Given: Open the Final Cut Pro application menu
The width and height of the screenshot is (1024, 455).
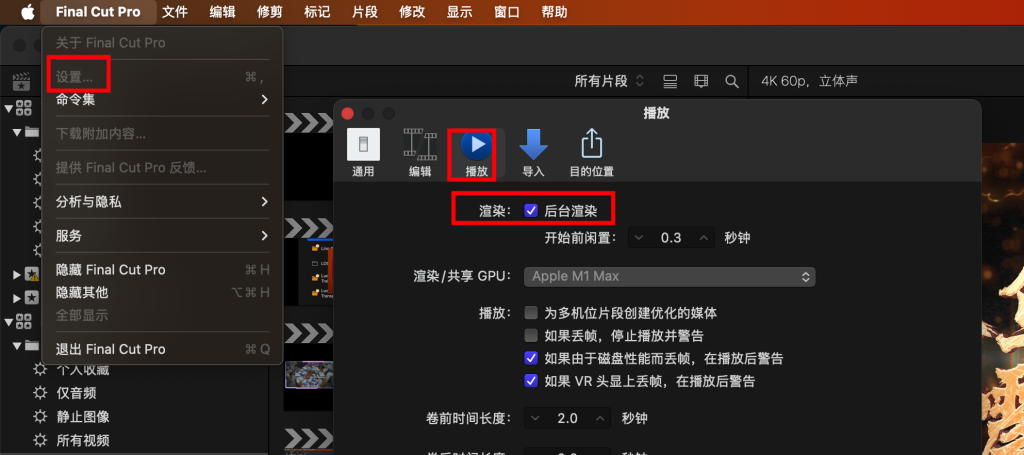Looking at the screenshot, I should point(98,12).
